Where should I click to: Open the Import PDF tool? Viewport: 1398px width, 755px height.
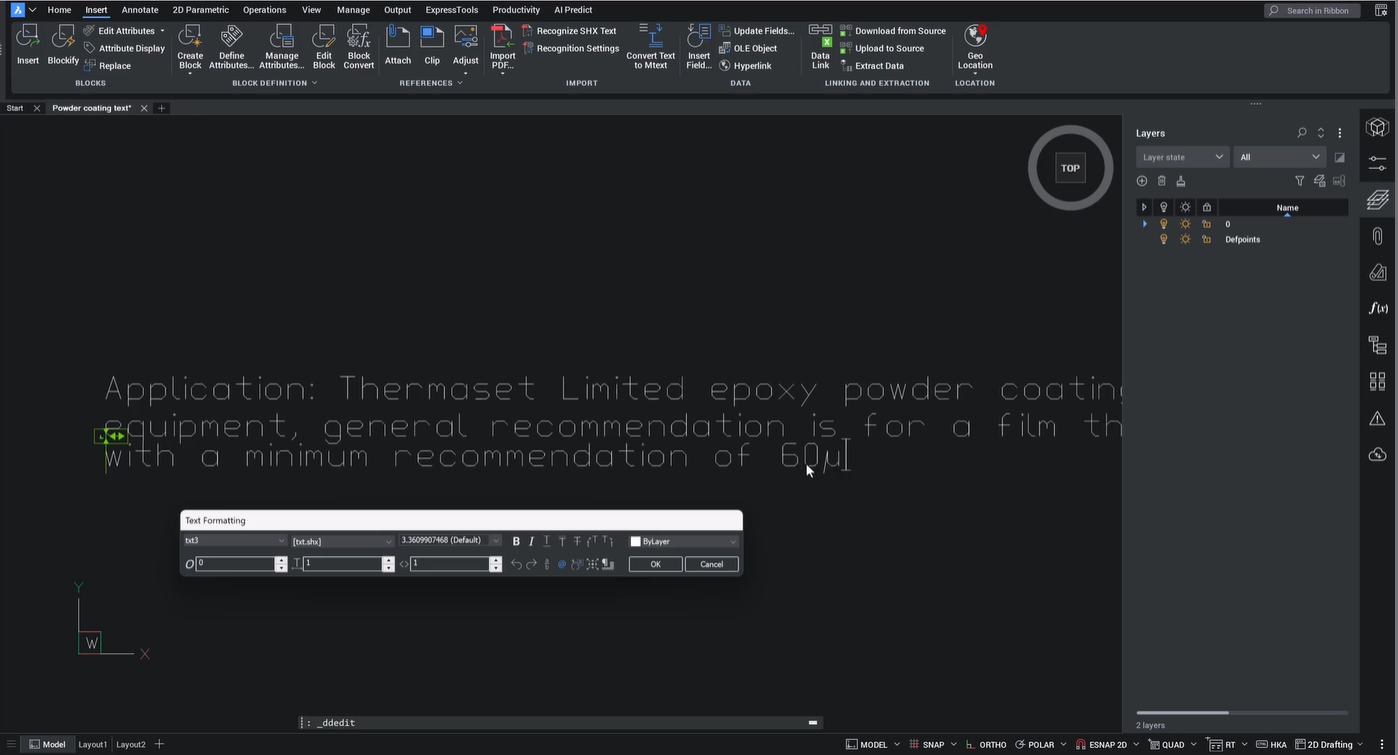click(x=502, y=47)
